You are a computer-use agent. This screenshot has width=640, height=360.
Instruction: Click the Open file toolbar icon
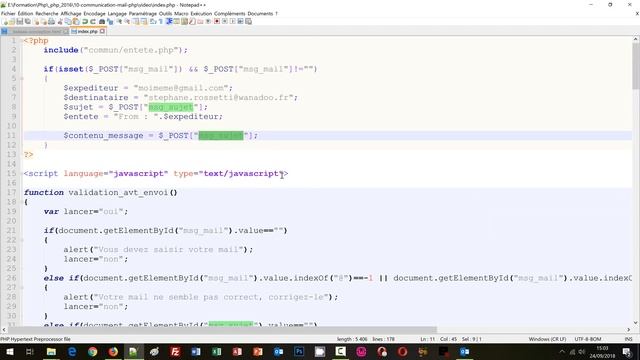coord(12,21)
